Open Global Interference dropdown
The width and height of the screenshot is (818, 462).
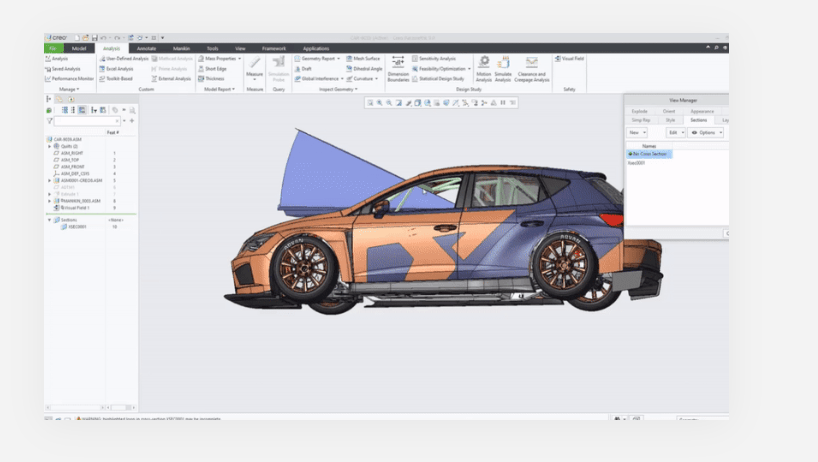coord(342,79)
